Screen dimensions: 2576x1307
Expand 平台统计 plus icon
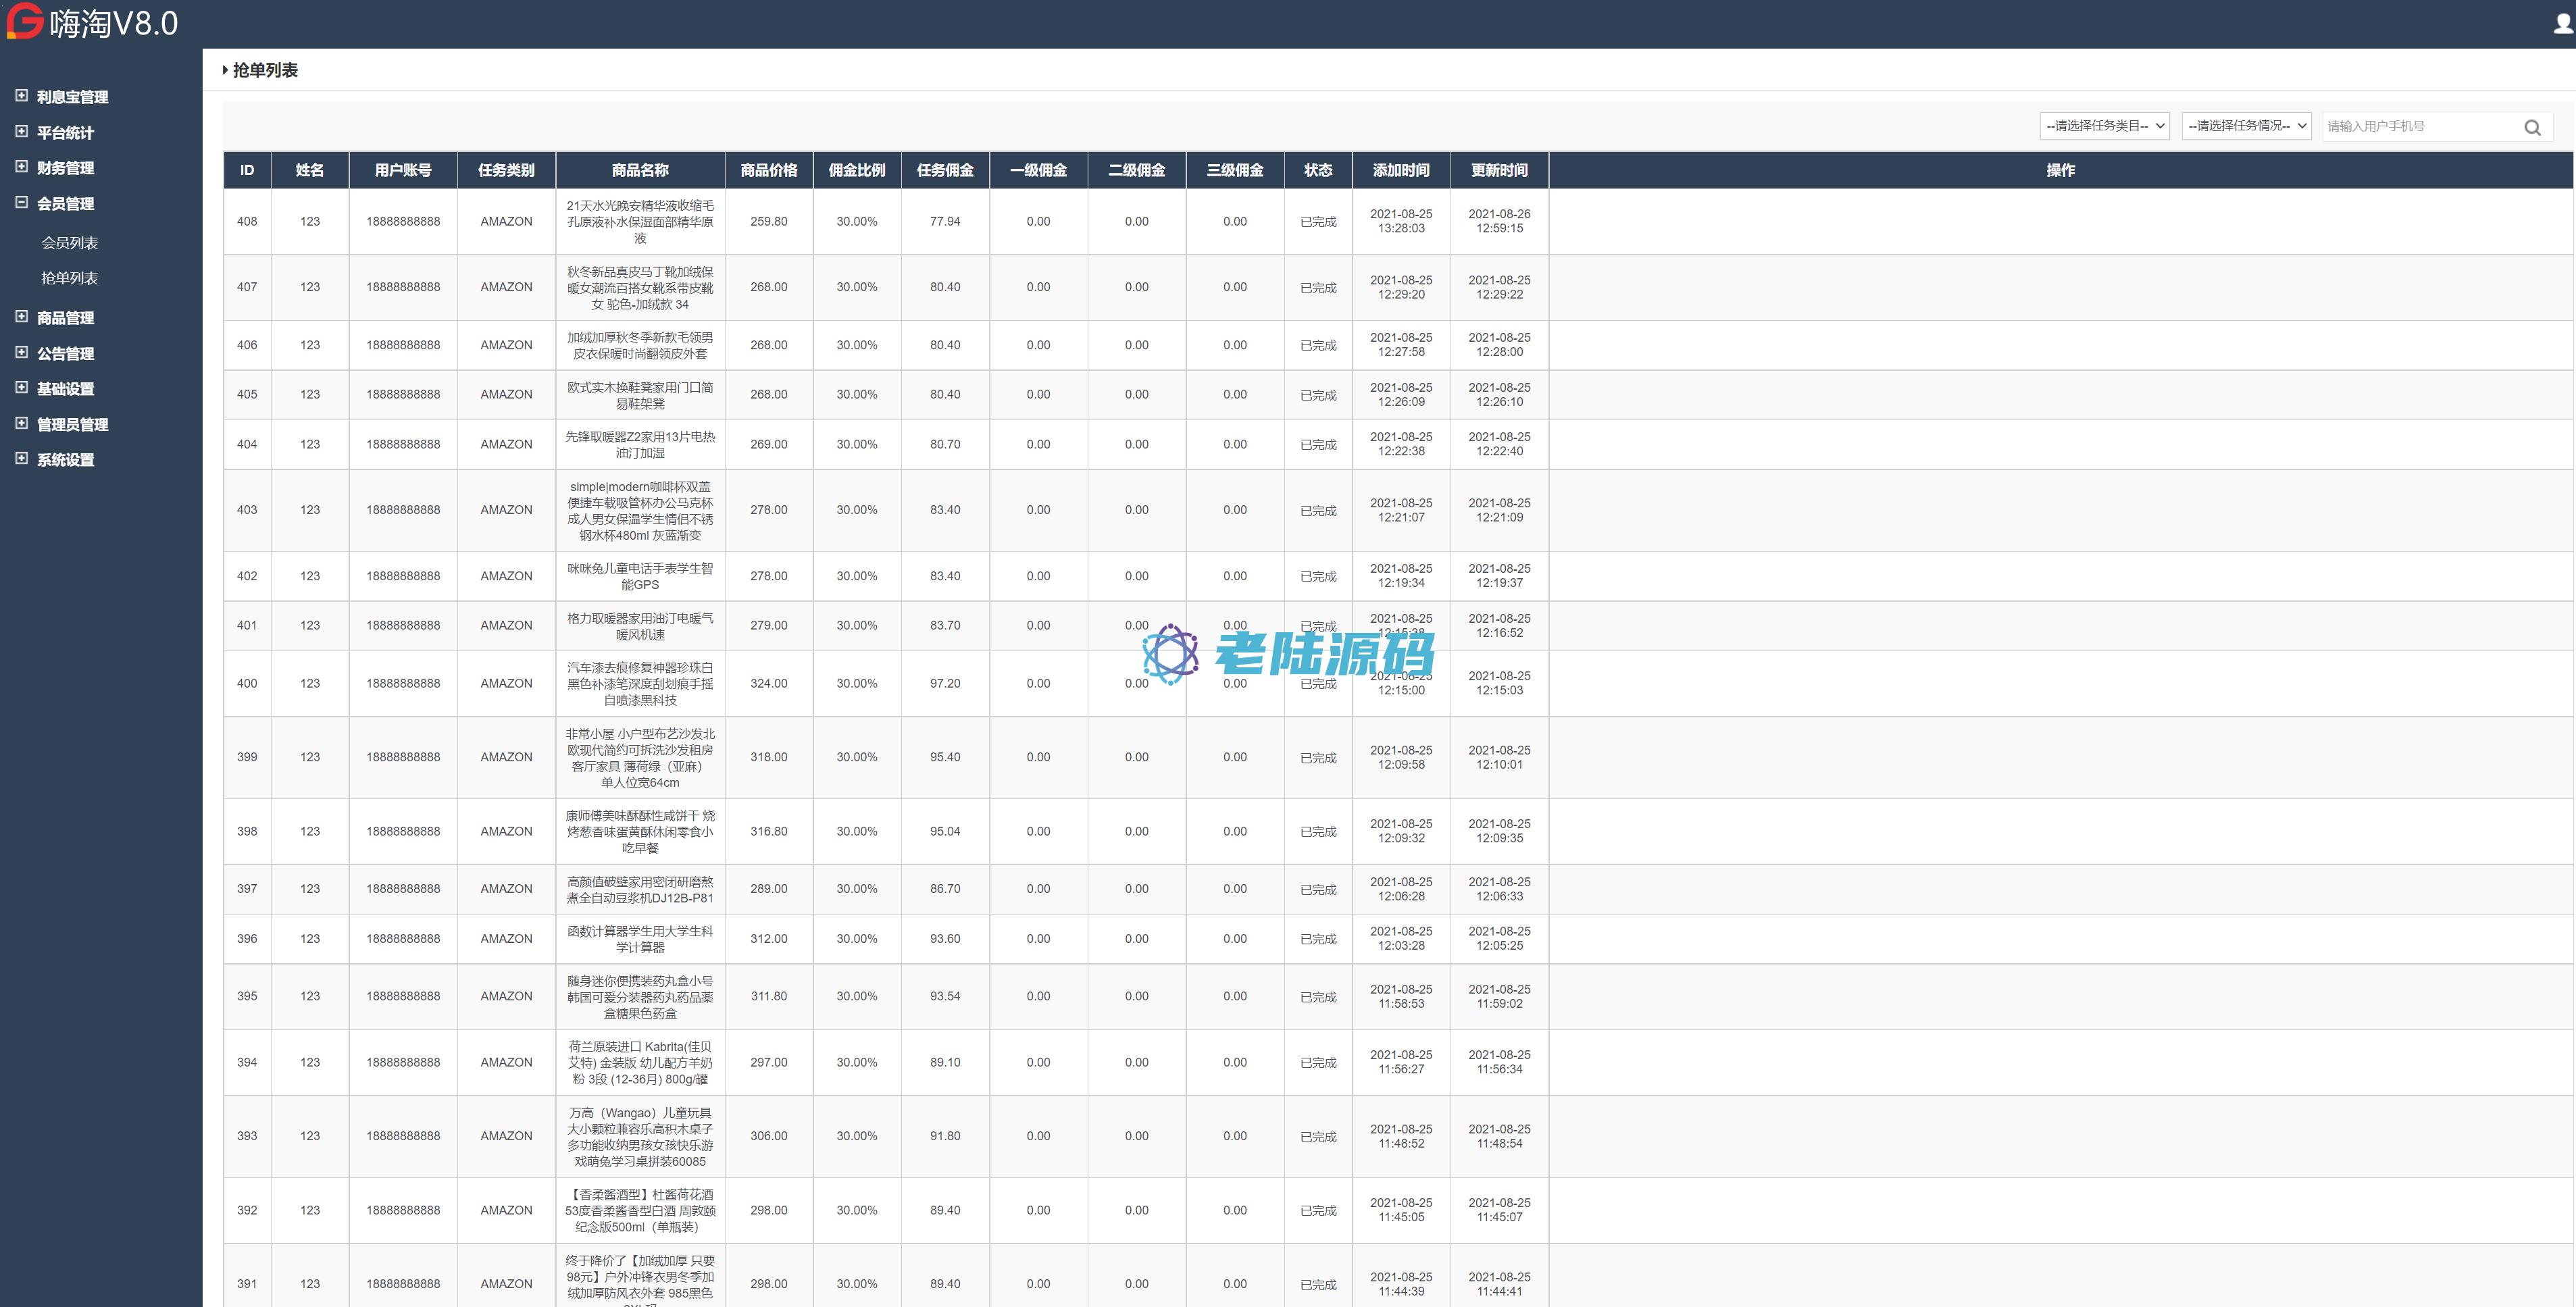pos(21,132)
